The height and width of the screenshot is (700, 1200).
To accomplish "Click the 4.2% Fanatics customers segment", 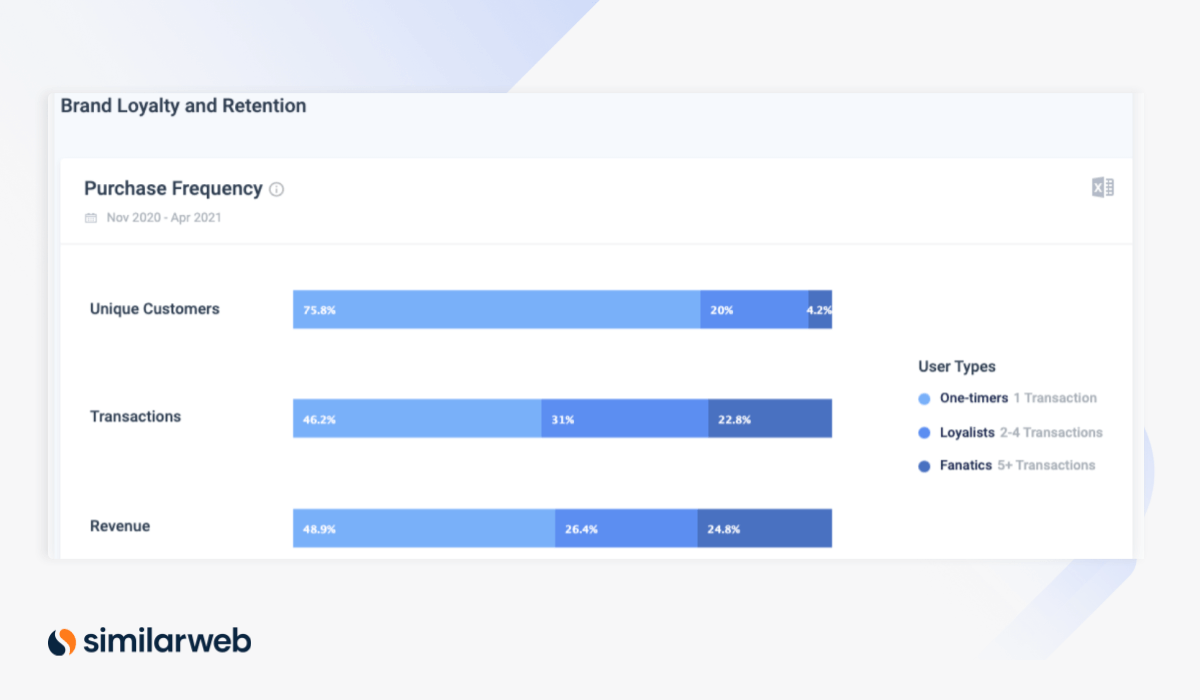I will coord(820,310).
